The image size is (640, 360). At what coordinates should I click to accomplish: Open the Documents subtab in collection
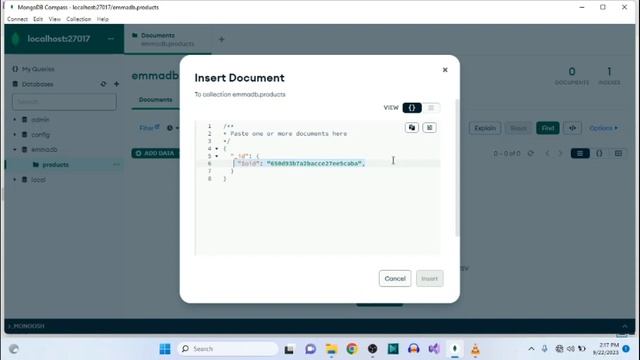pyautogui.click(x=156, y=100)
